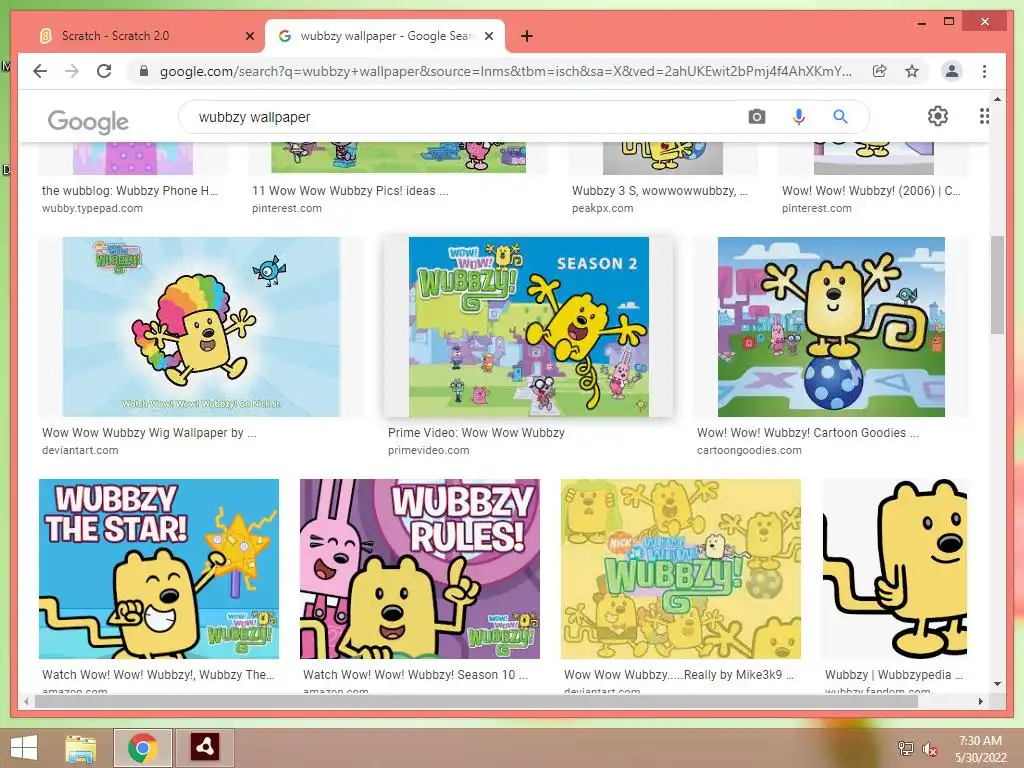Open the Wubbzypedia Wubbzy image
Viewport: 1024px width, 768px height.
894,569
